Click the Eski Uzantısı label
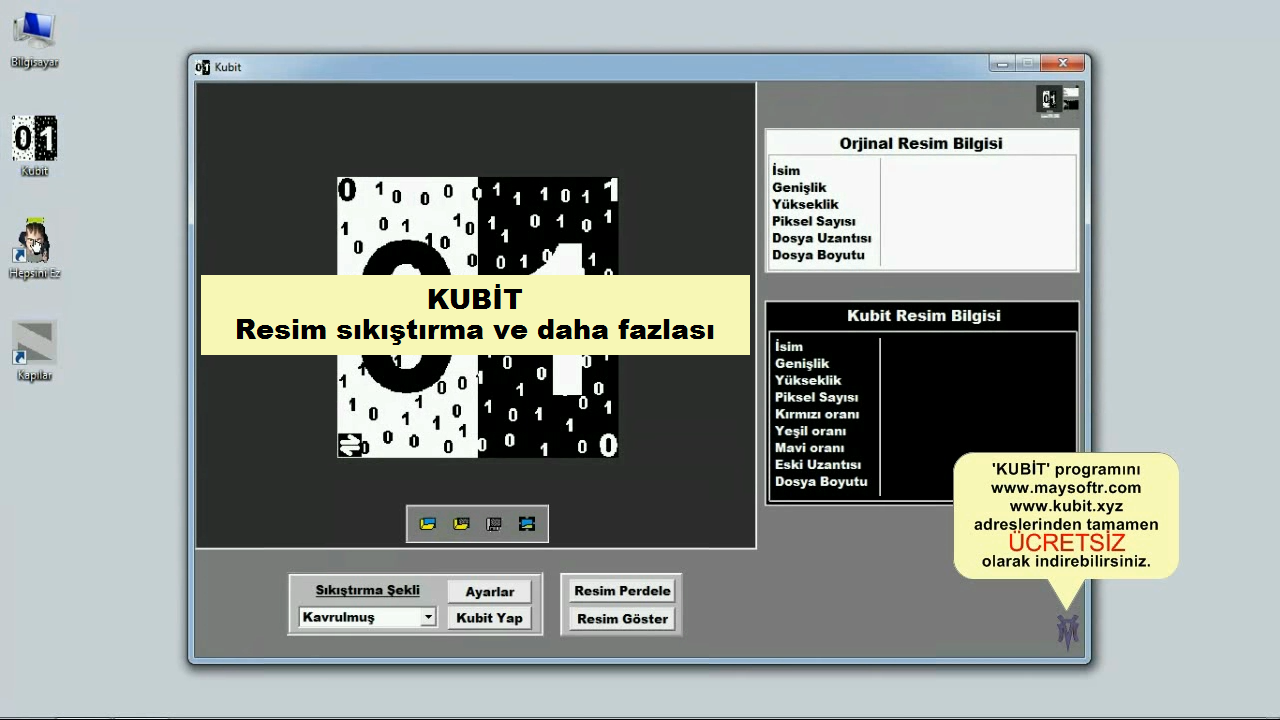1280x720 pixels. coord(818,465)
